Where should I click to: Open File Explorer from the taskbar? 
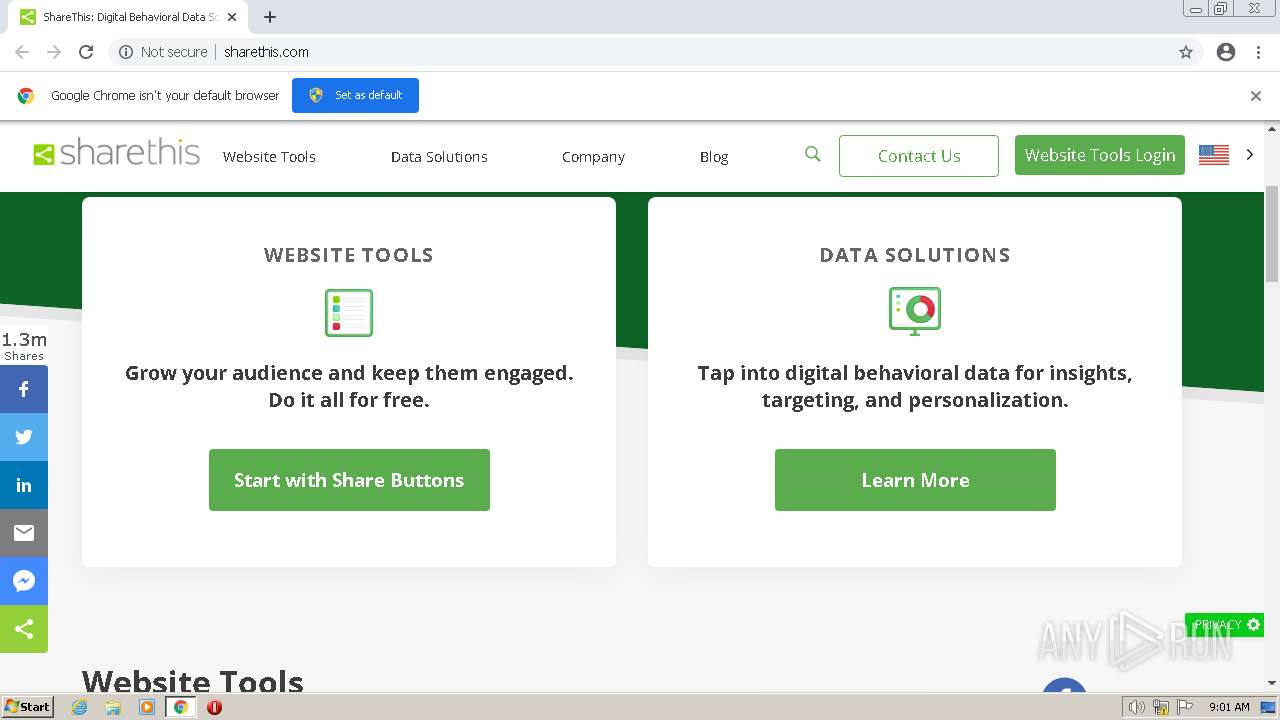pyautogui.click(x=113, y=707)
